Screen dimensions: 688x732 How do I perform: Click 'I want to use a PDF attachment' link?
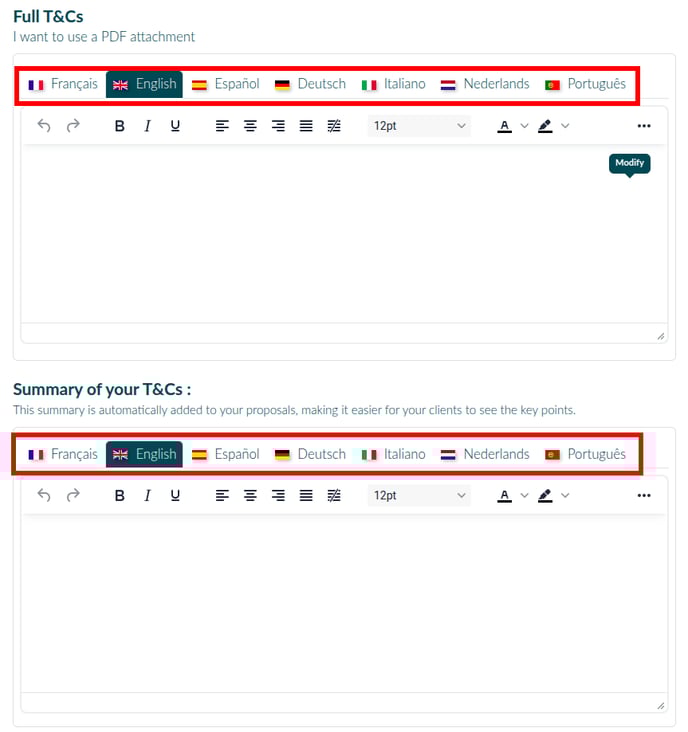coord(104,36)
